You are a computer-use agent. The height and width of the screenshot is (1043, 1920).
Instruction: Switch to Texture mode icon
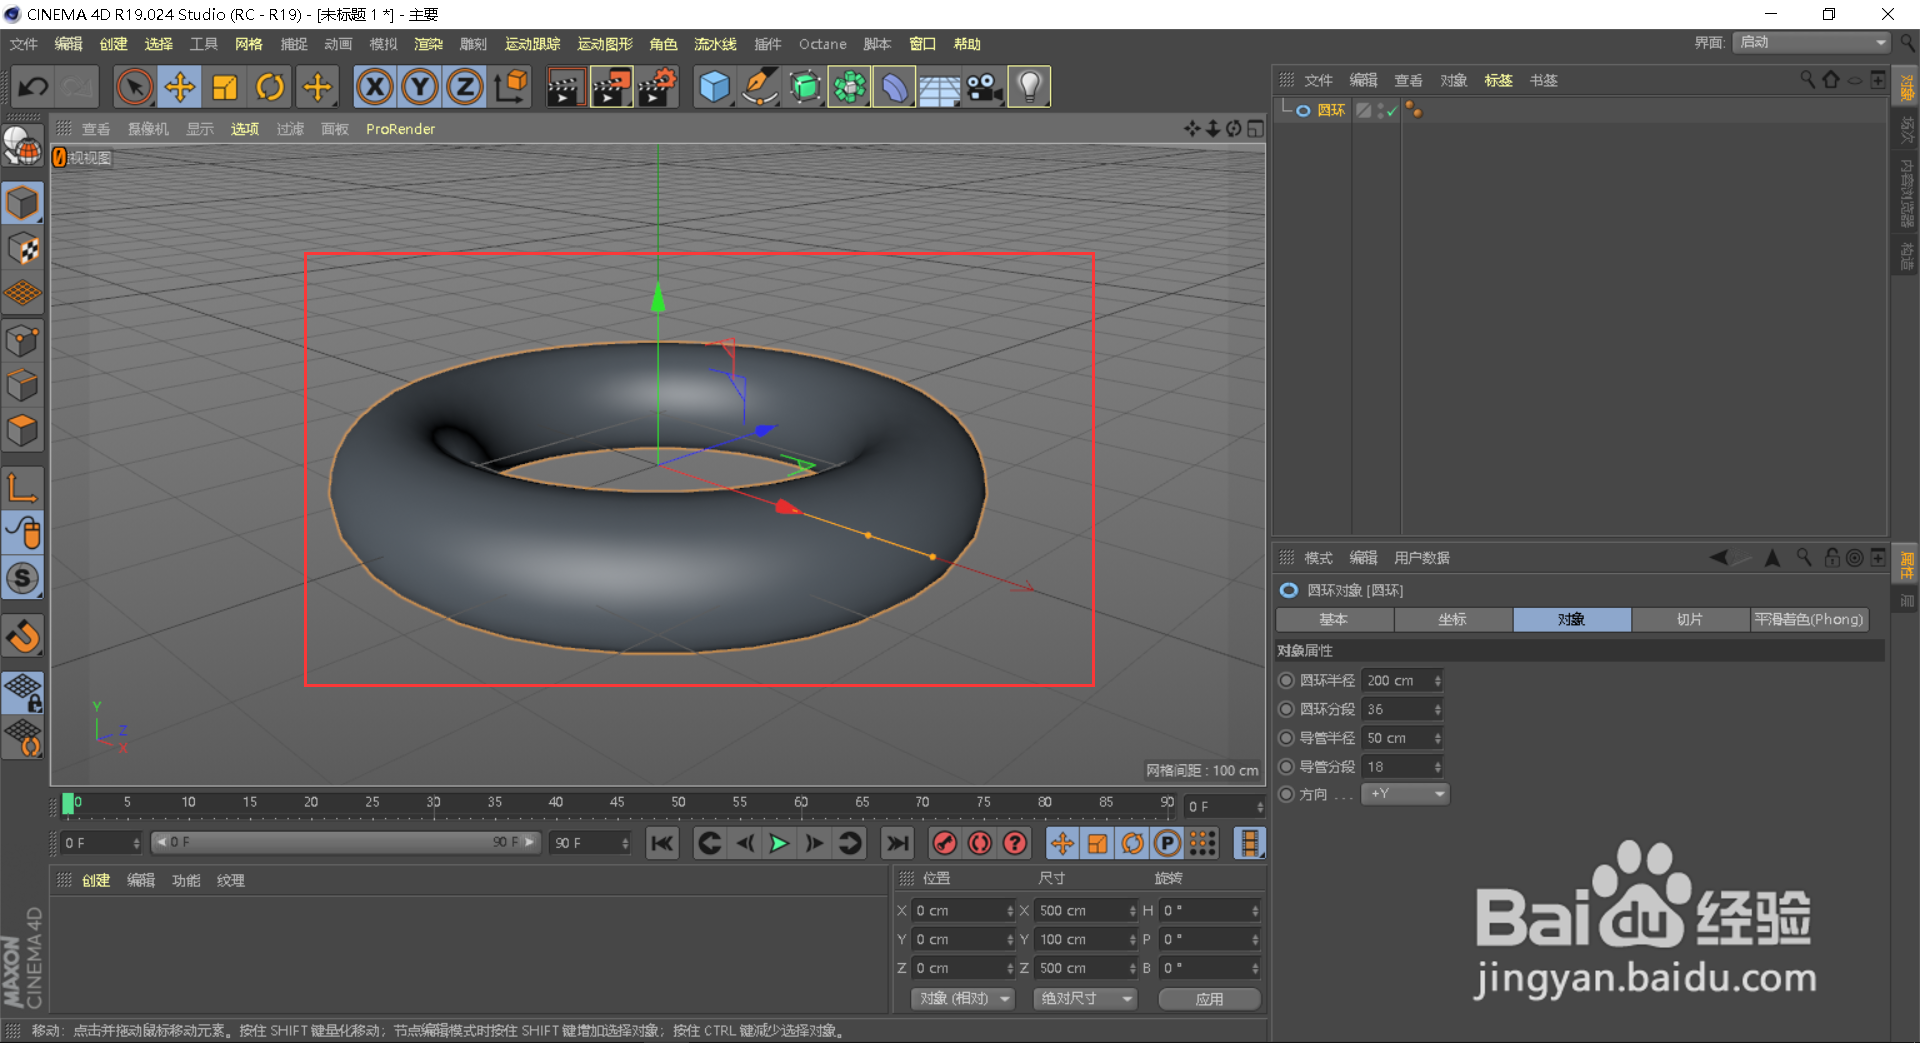click(22, 248)
